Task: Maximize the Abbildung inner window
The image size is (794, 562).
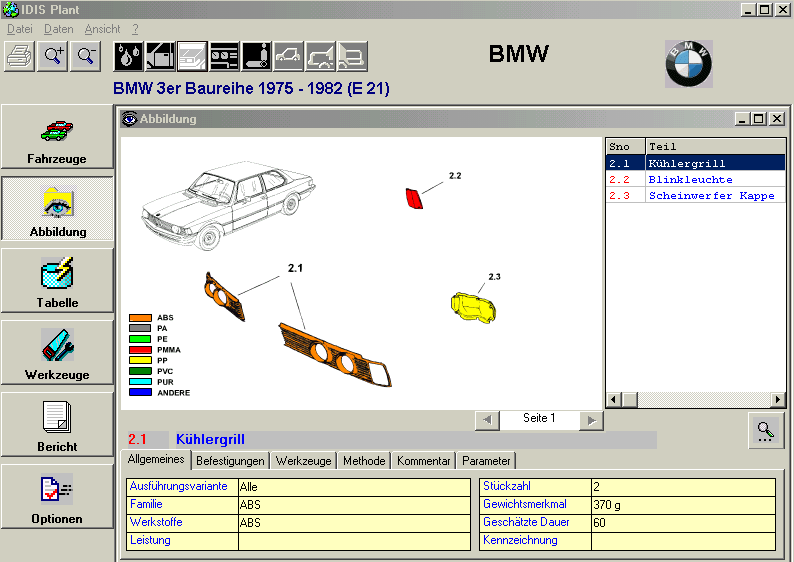Action: (x=759, y=118)
